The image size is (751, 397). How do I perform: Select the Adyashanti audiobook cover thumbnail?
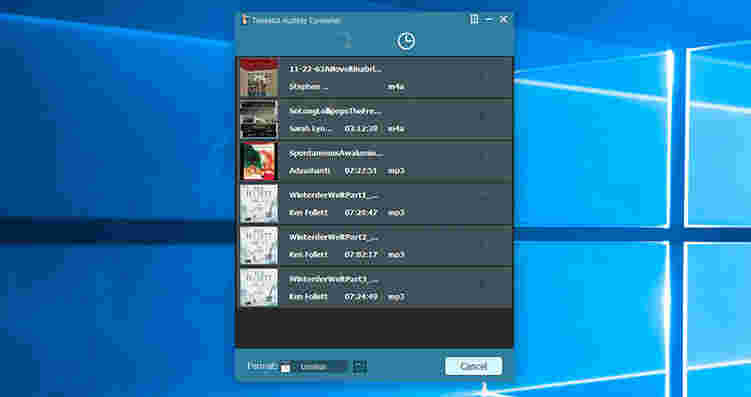coord(259,161)
